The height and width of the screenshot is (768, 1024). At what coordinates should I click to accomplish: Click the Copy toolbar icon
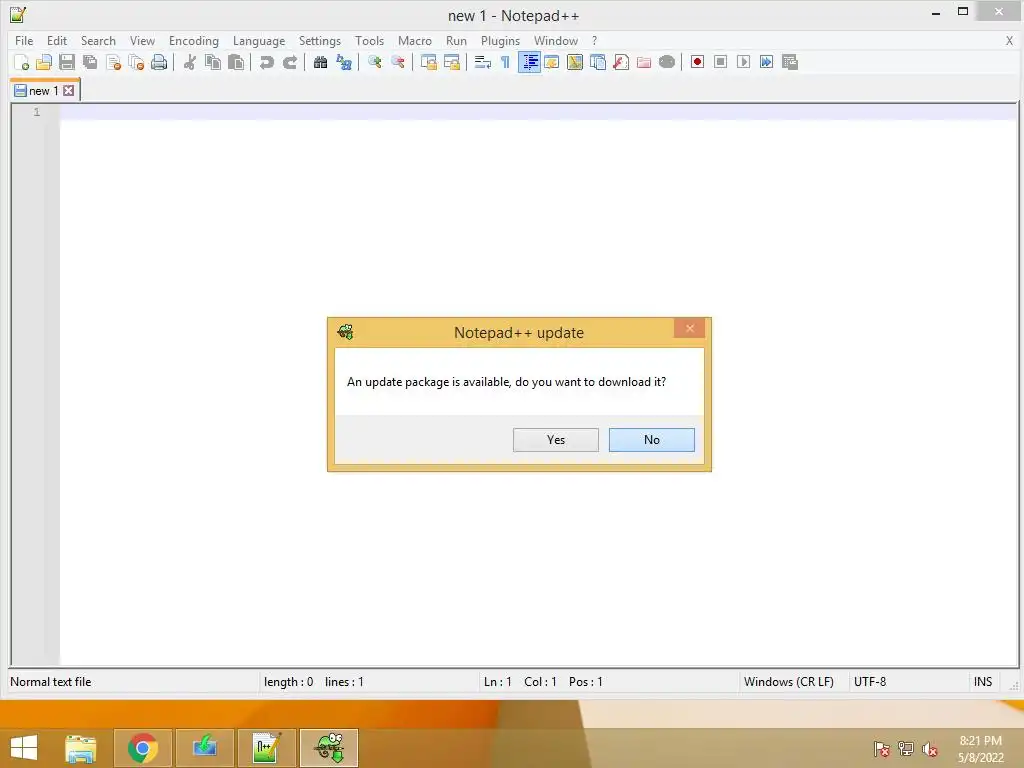tap(213, 62)
